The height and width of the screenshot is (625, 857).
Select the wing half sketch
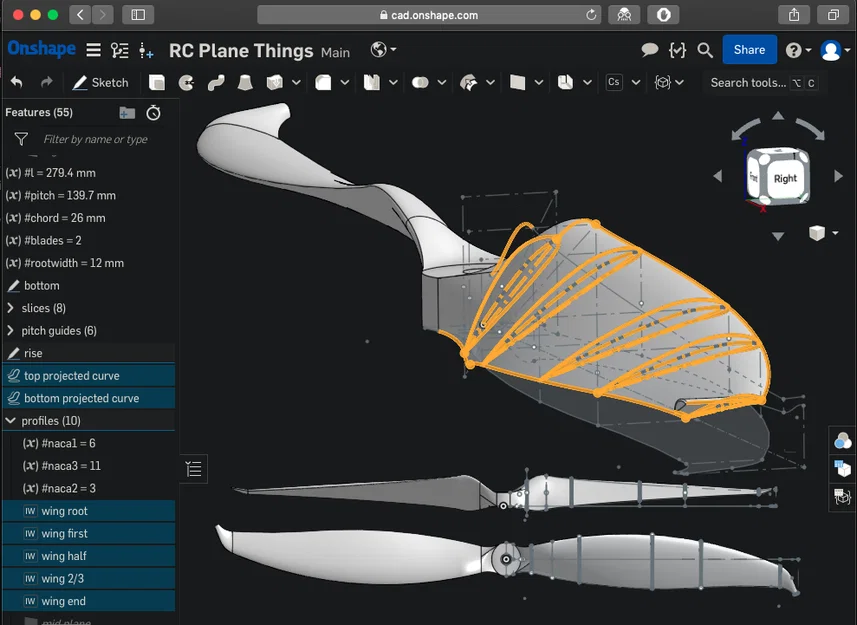(70, 555)
